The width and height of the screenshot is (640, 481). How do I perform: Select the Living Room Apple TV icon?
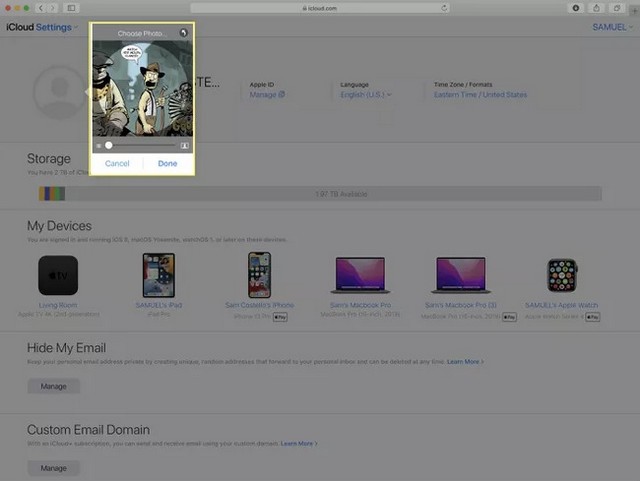58,275
